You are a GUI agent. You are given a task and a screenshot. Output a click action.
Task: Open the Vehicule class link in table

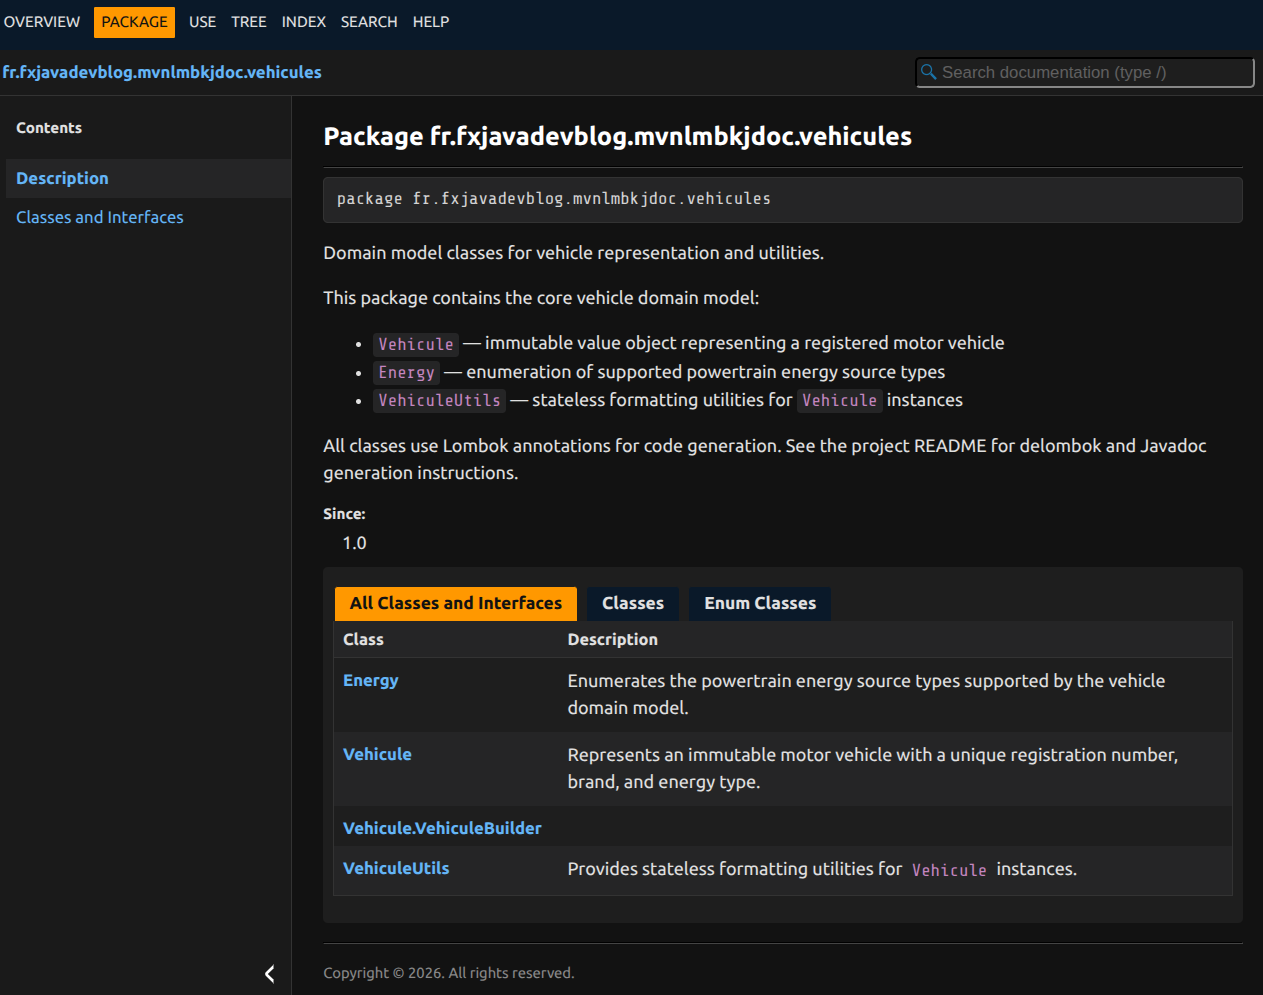coord(377,754)
